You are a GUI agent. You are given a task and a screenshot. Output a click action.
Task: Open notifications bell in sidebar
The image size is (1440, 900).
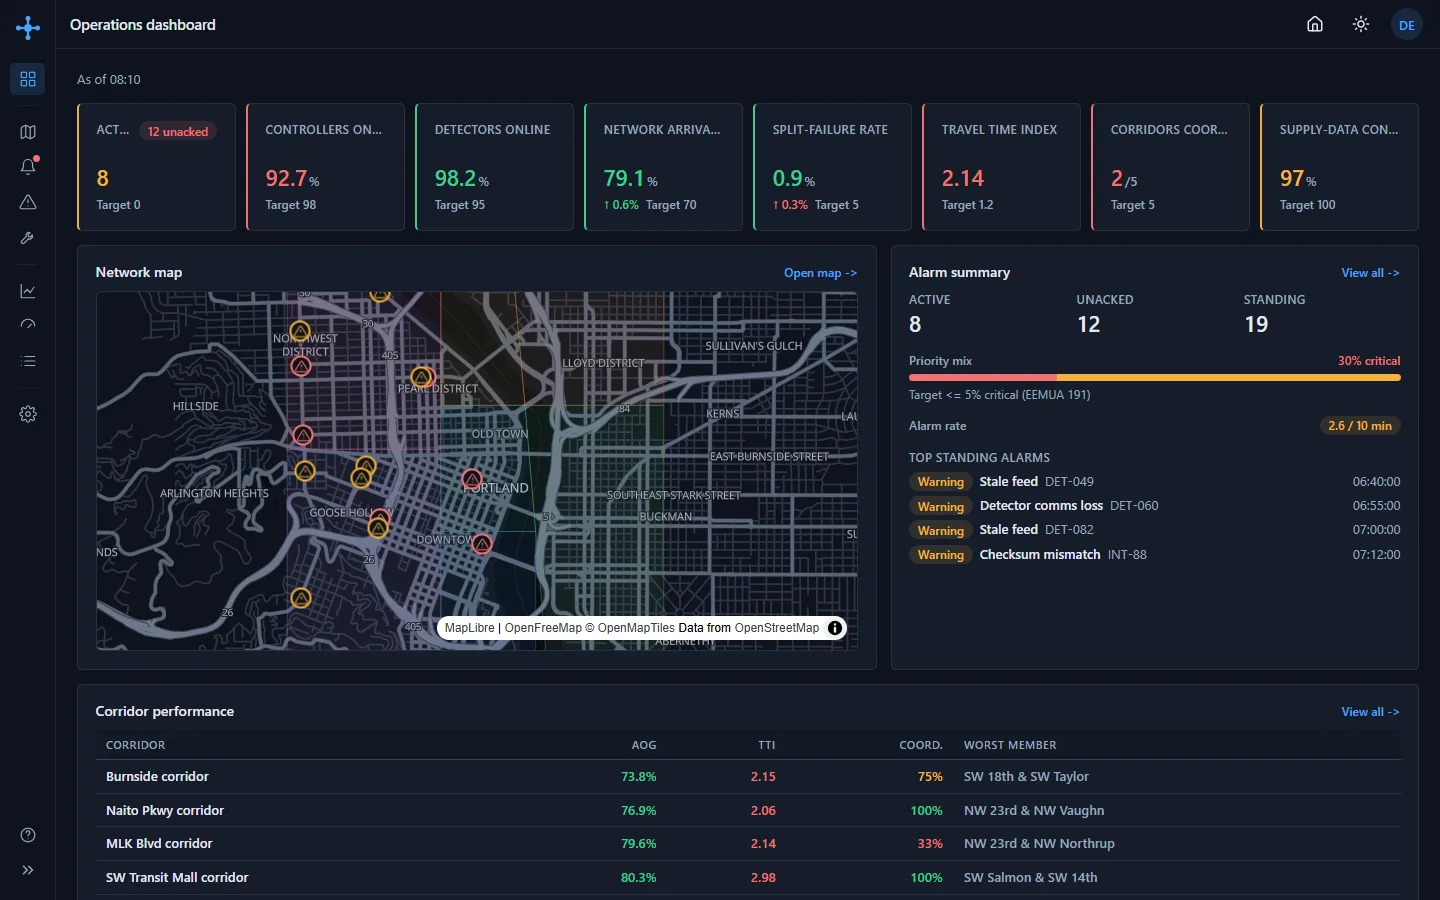(x=28, y=167)
